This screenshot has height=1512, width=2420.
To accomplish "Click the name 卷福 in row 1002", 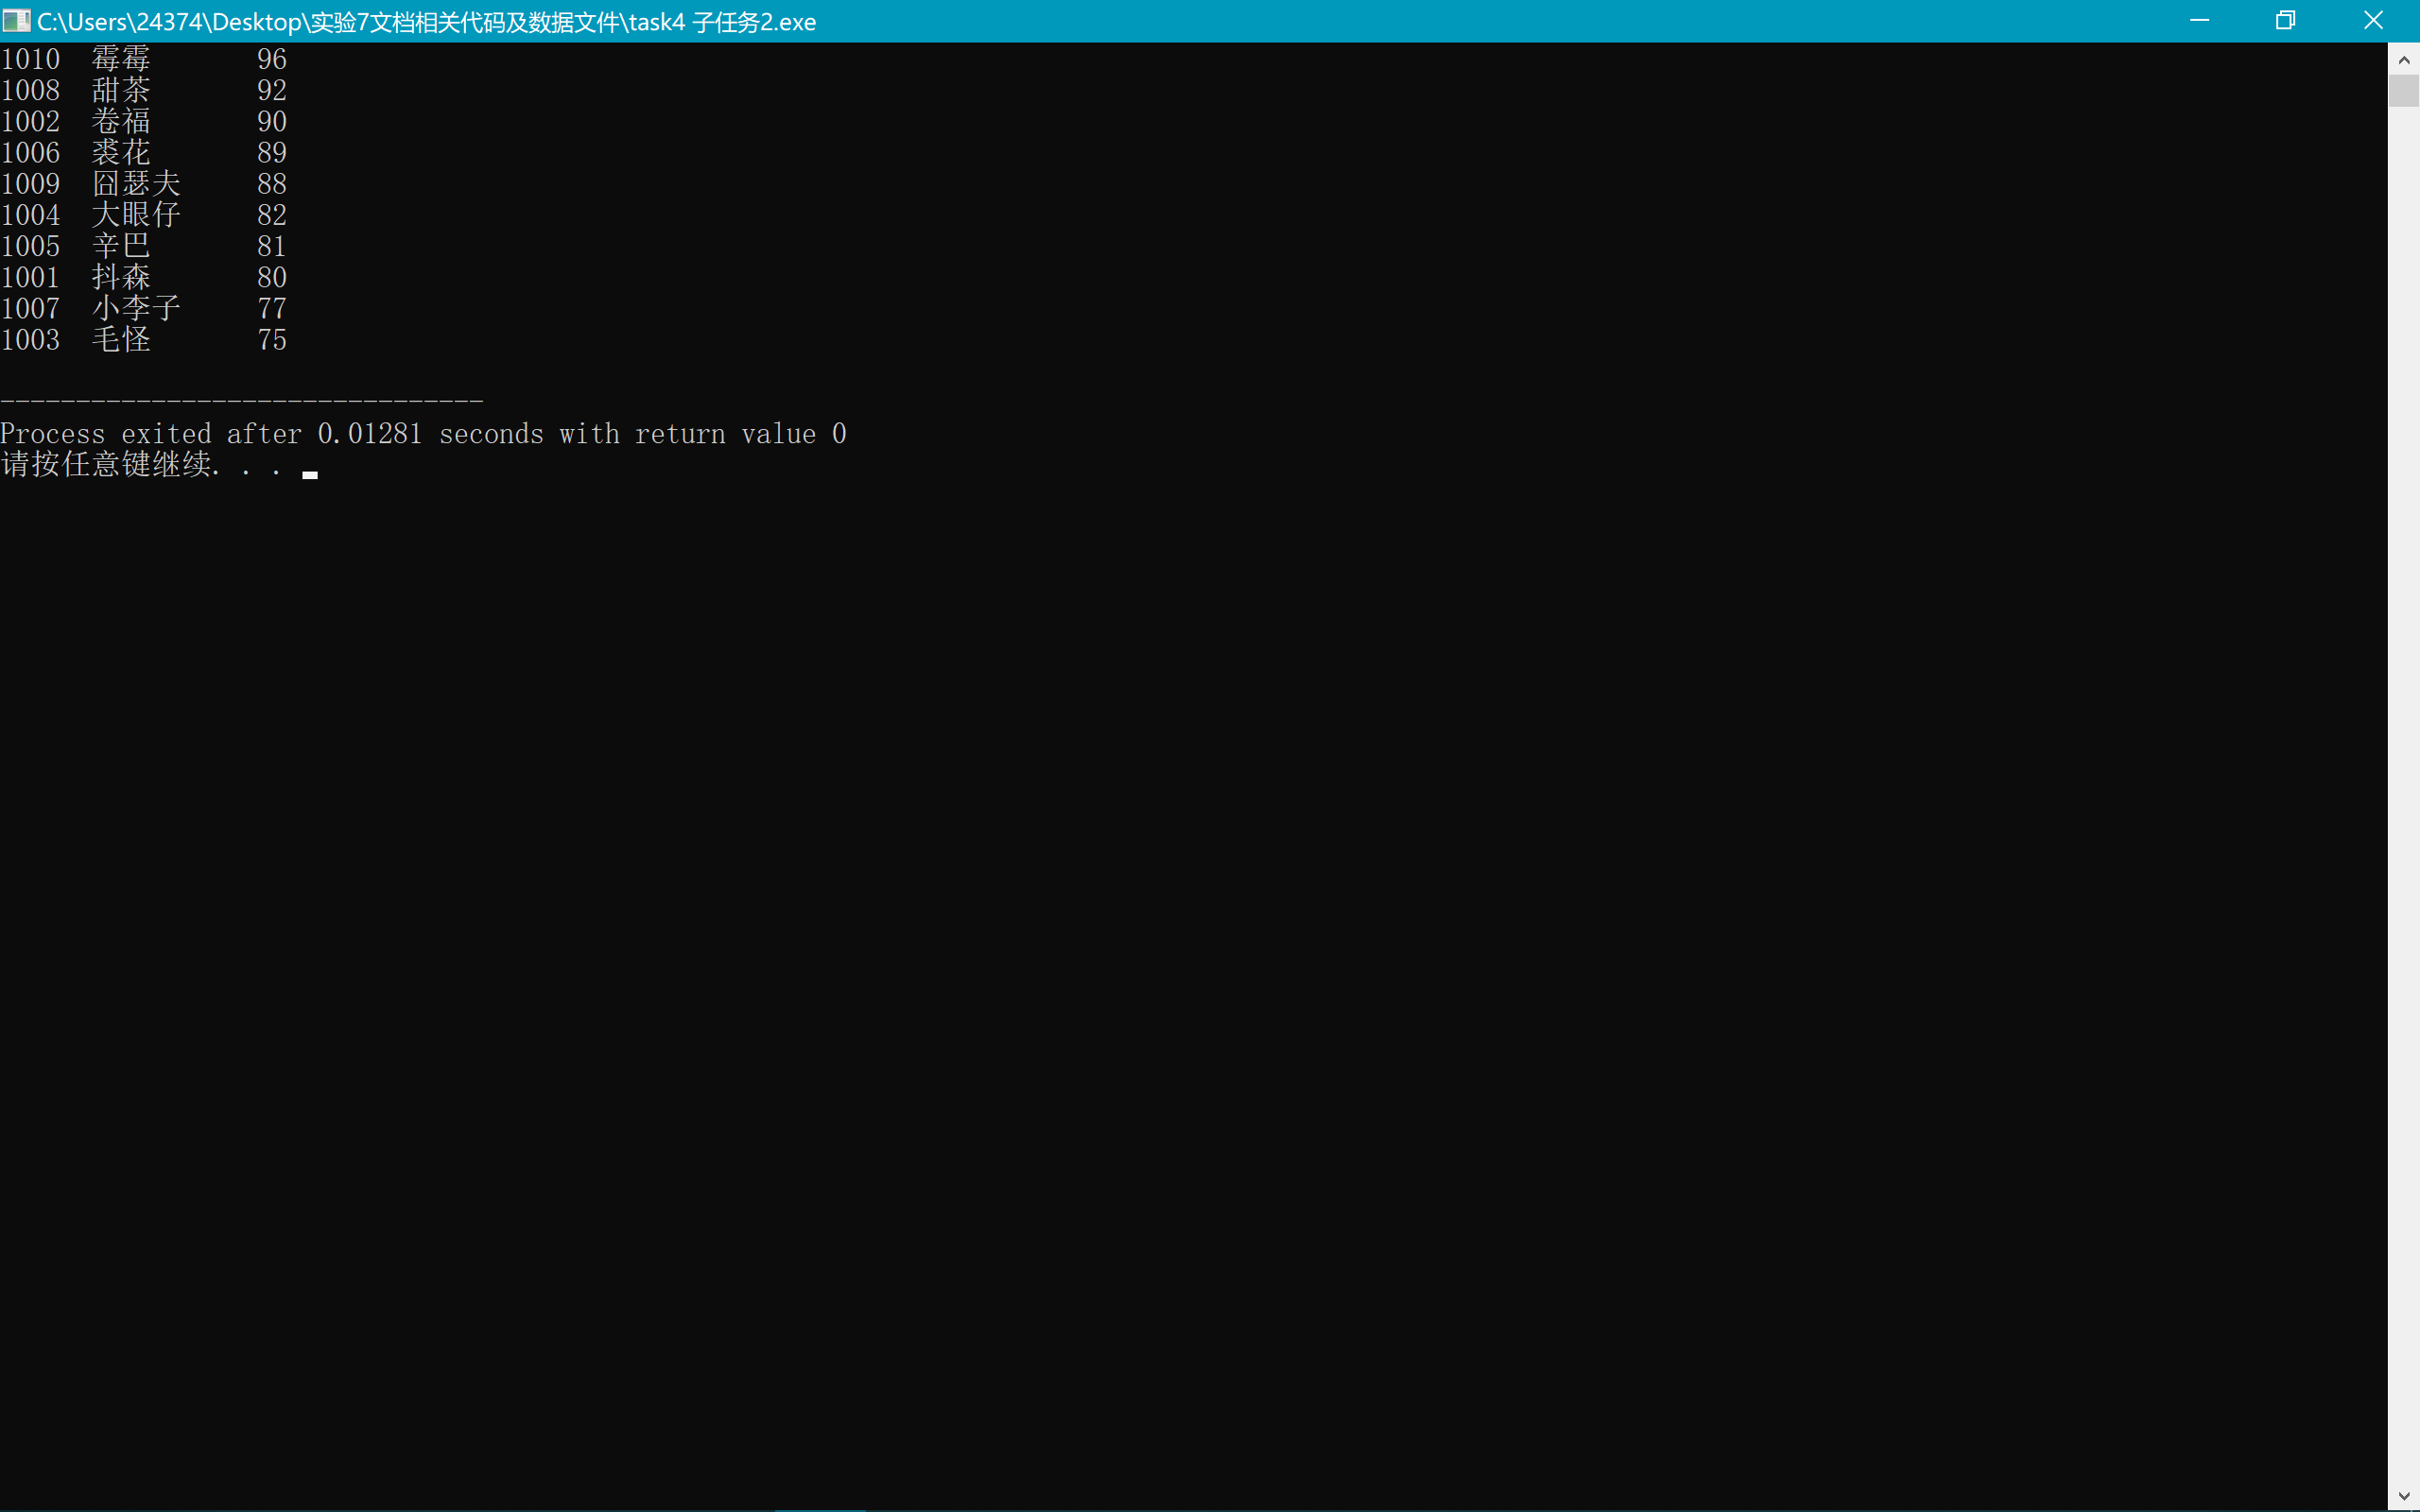I will tap(121, 121).
